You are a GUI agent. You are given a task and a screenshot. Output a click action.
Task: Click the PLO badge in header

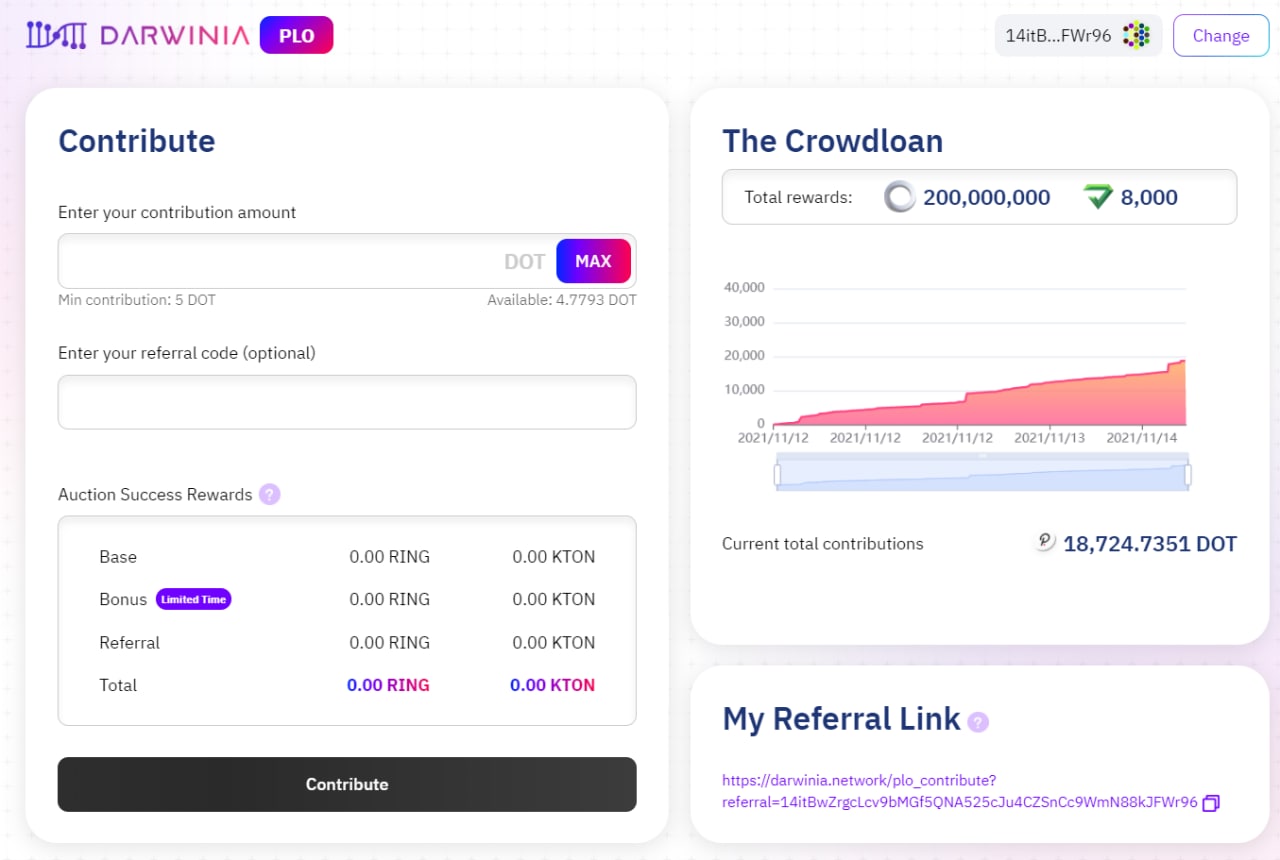pos(296,35)
